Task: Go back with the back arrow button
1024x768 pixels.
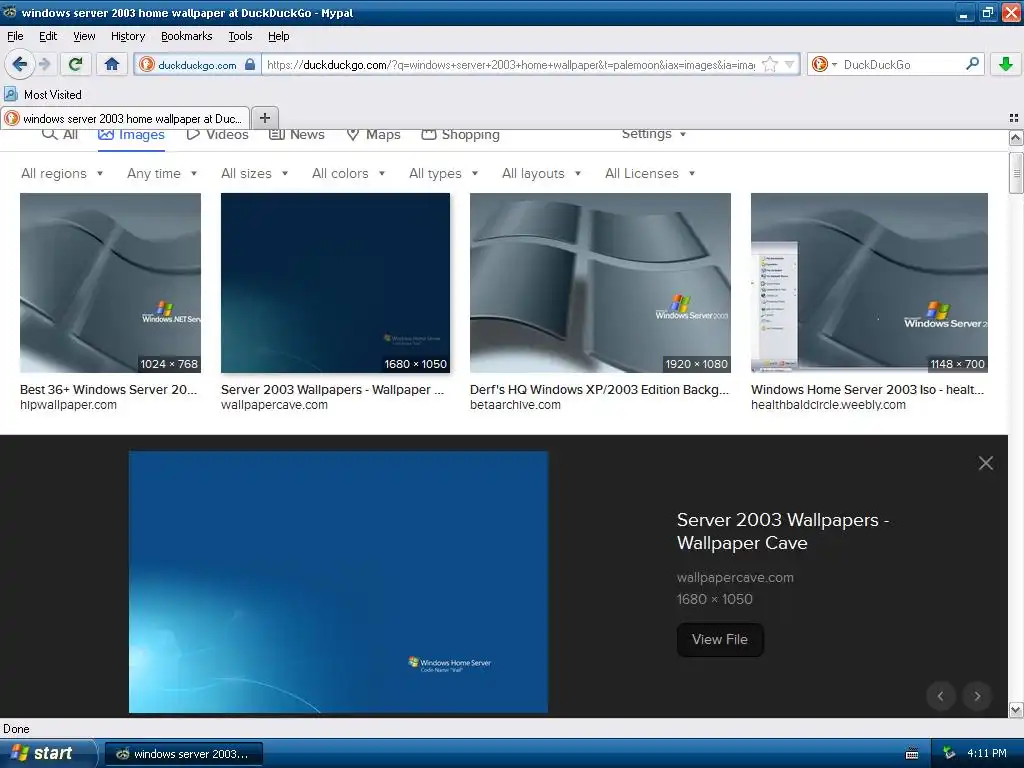Action: pos(20,64)
